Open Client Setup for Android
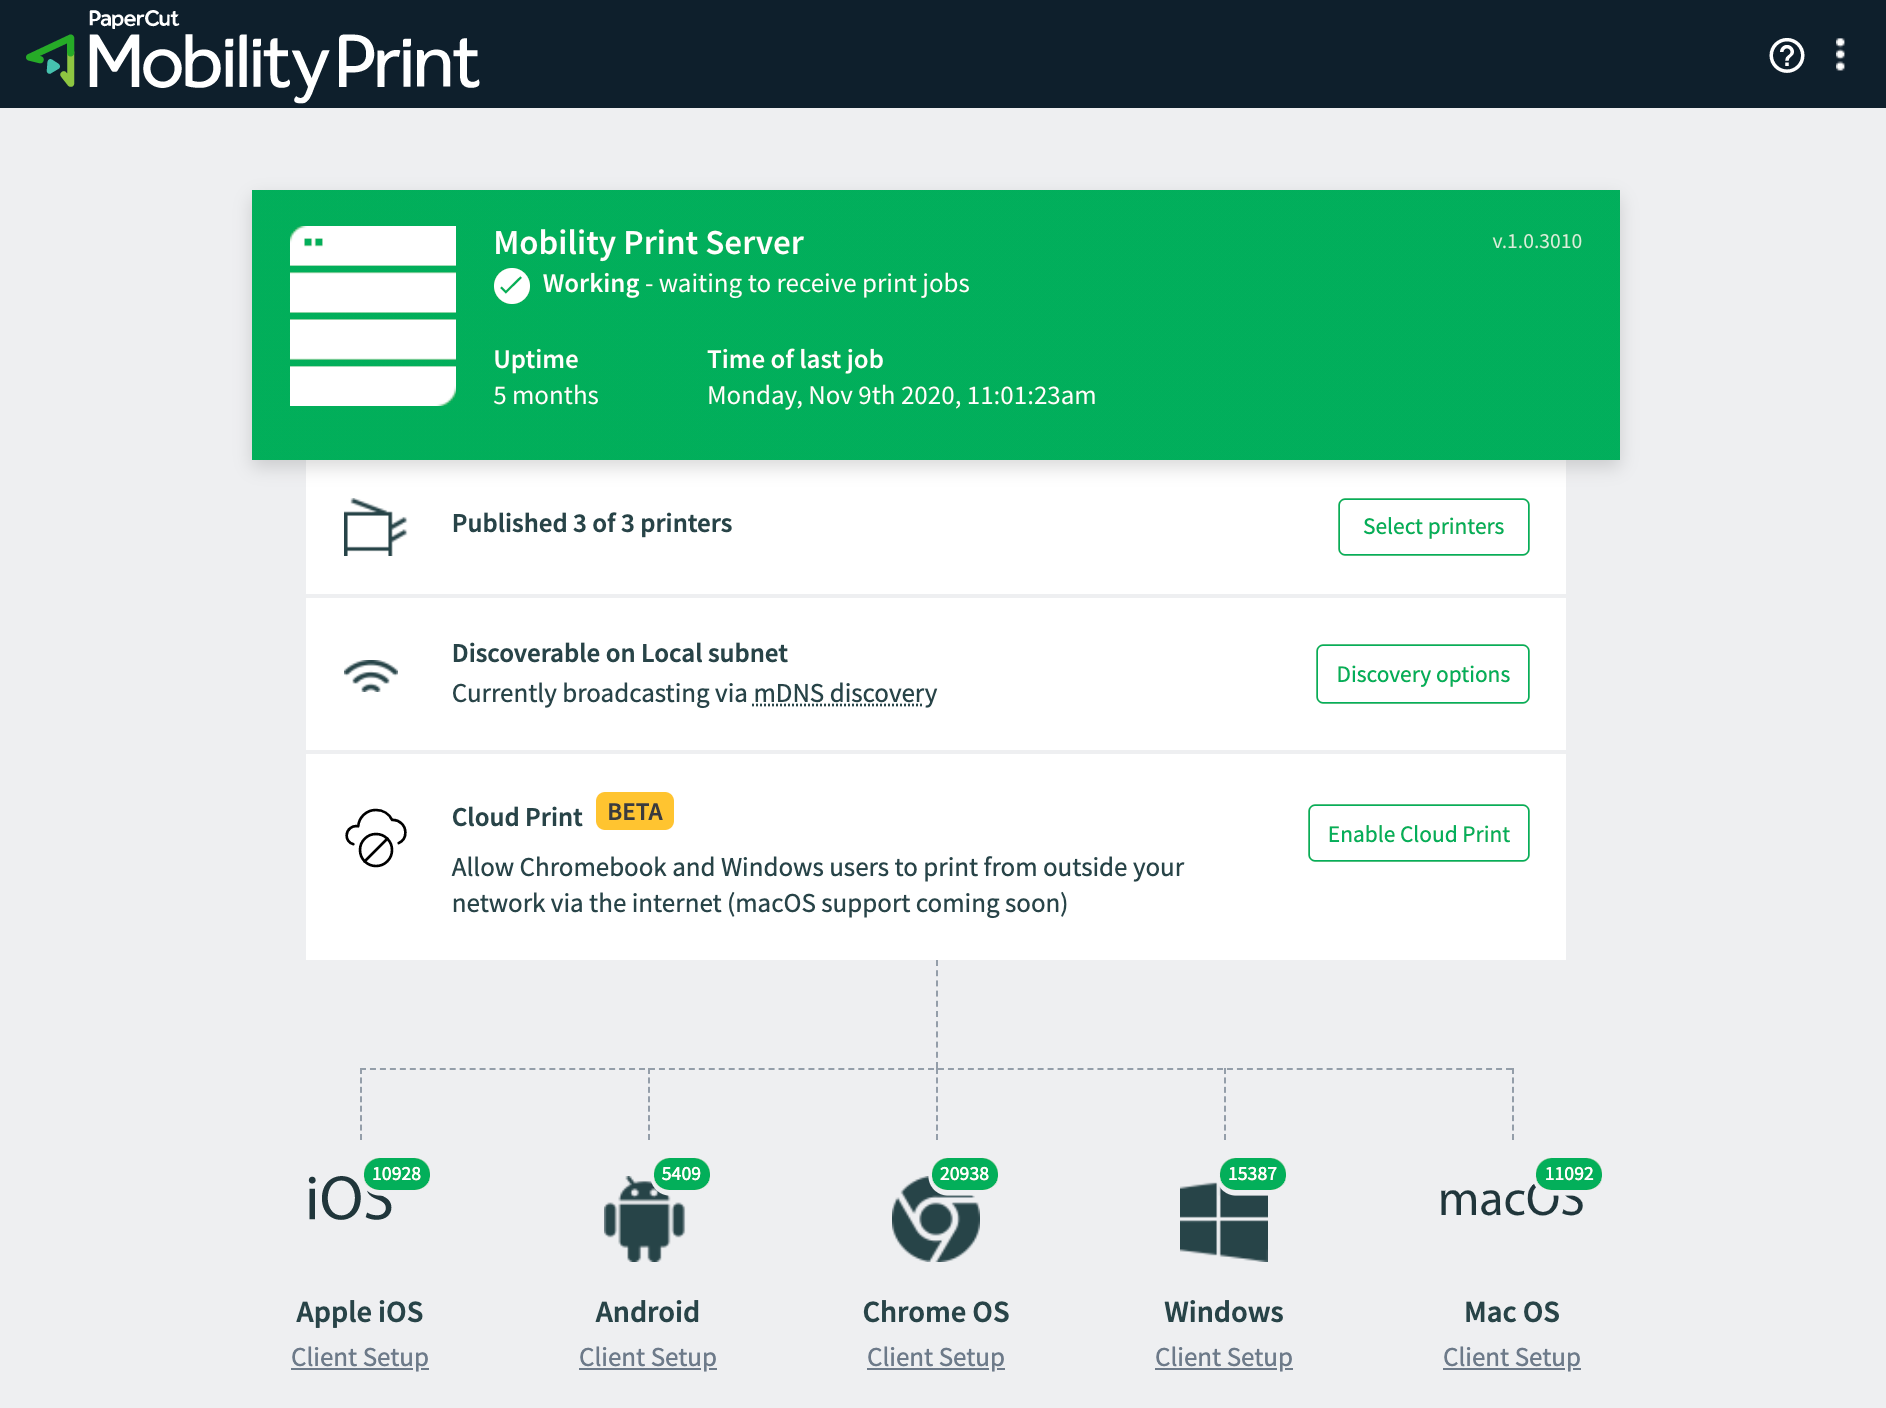This screenshot has height=1408, width=1886. 648,1357
